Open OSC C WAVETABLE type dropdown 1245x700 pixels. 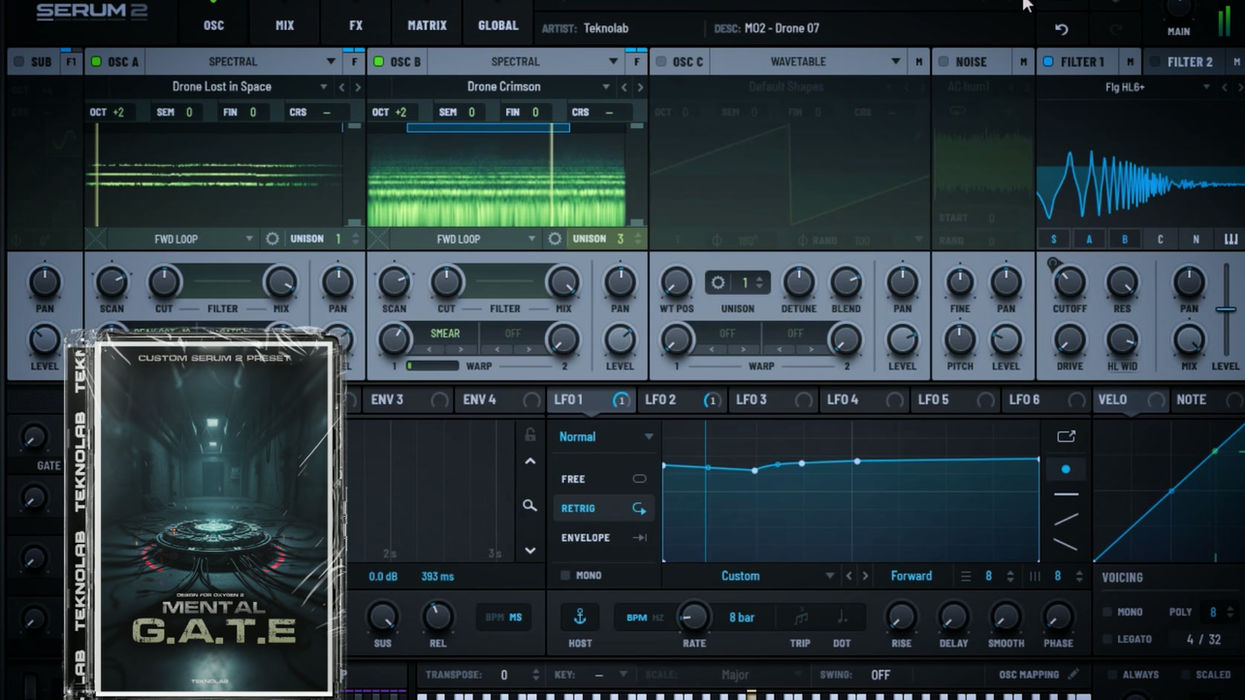point(808,62)
